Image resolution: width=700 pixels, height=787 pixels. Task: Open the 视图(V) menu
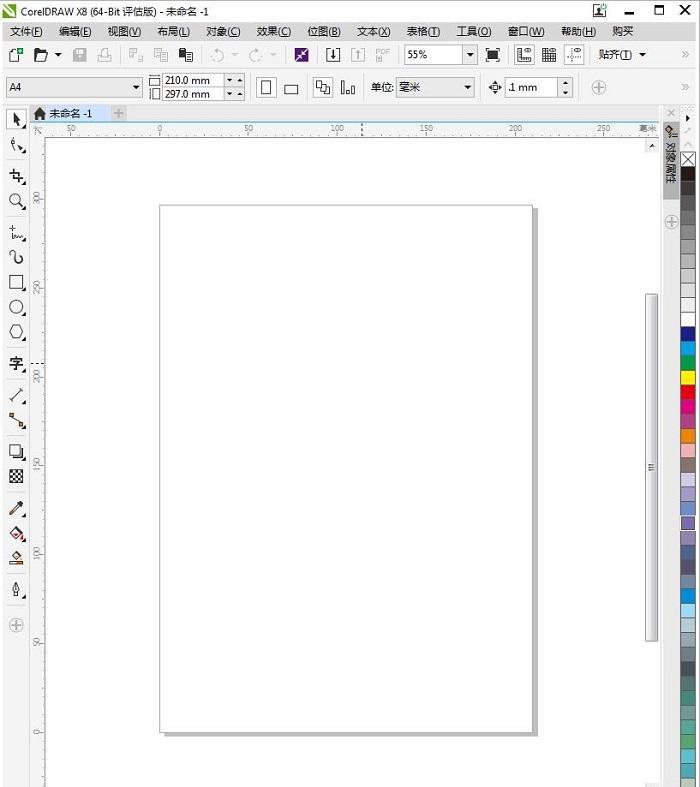124,32
